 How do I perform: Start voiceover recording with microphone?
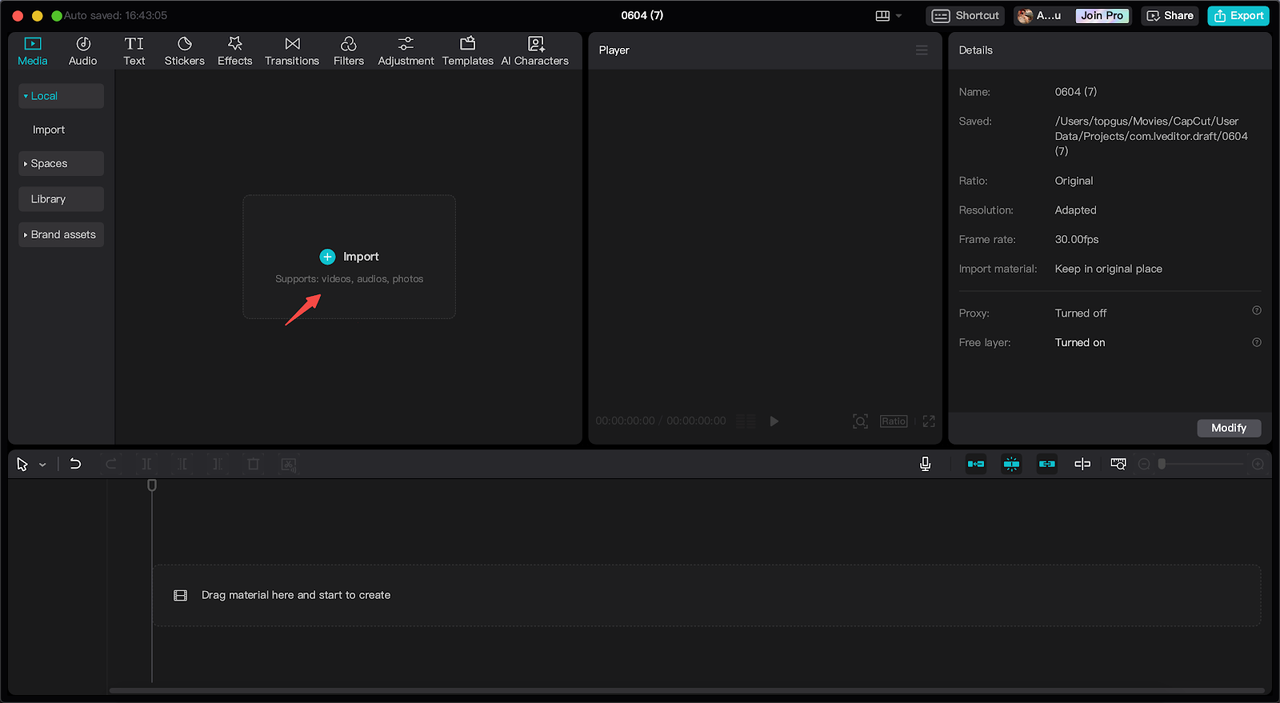pos(926,464)
